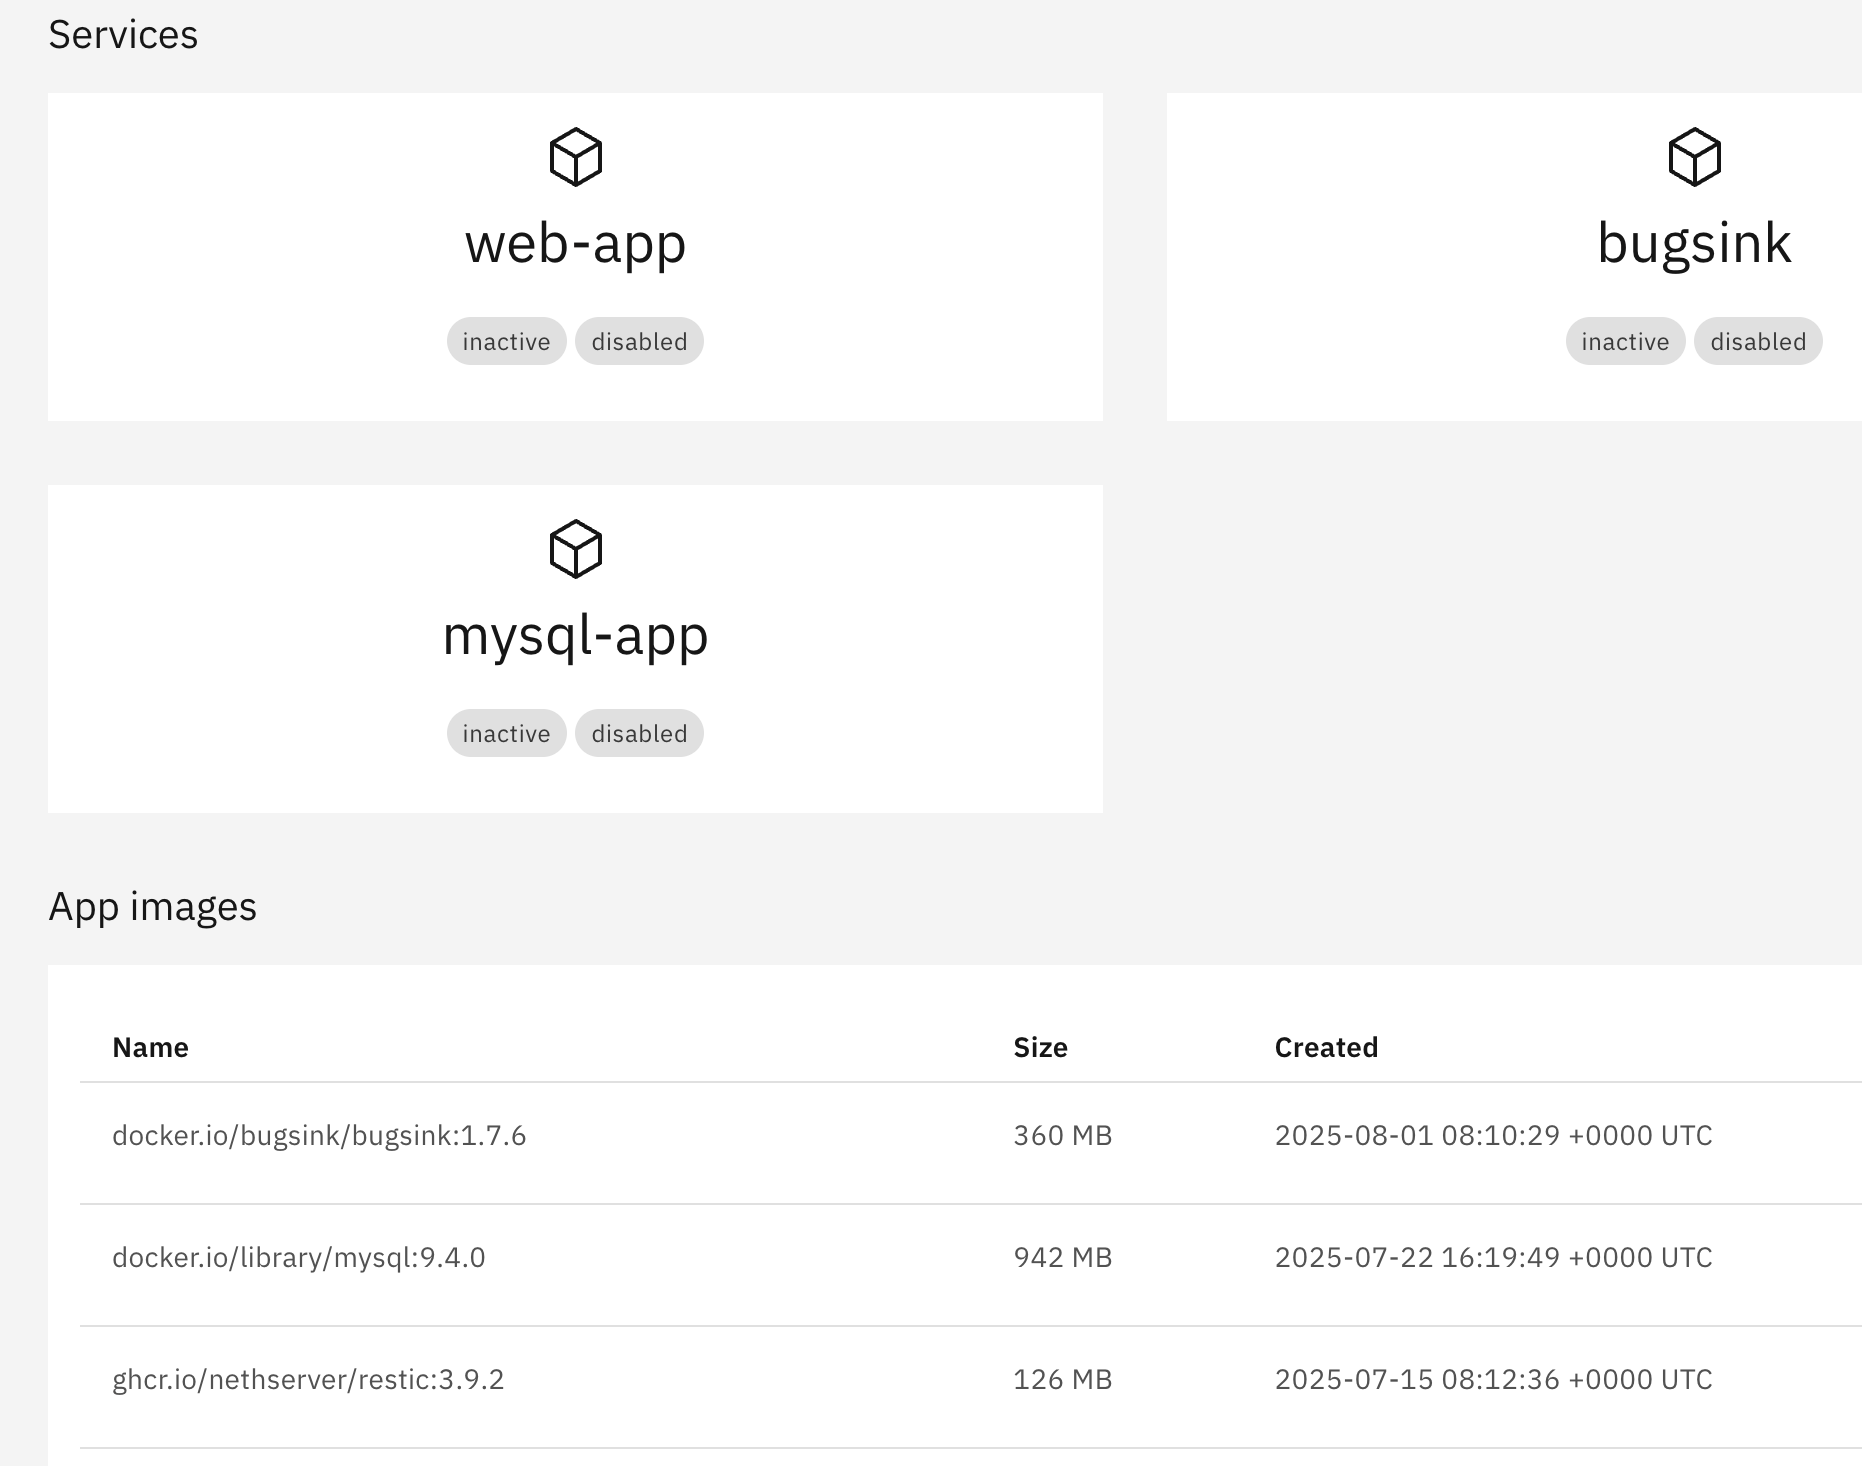The height and width of the screenshot is (1466, 1862).
Task: Click the 2025-08-01 08:10:29 created timestamp
Action: click(x=1493, y=1136)
